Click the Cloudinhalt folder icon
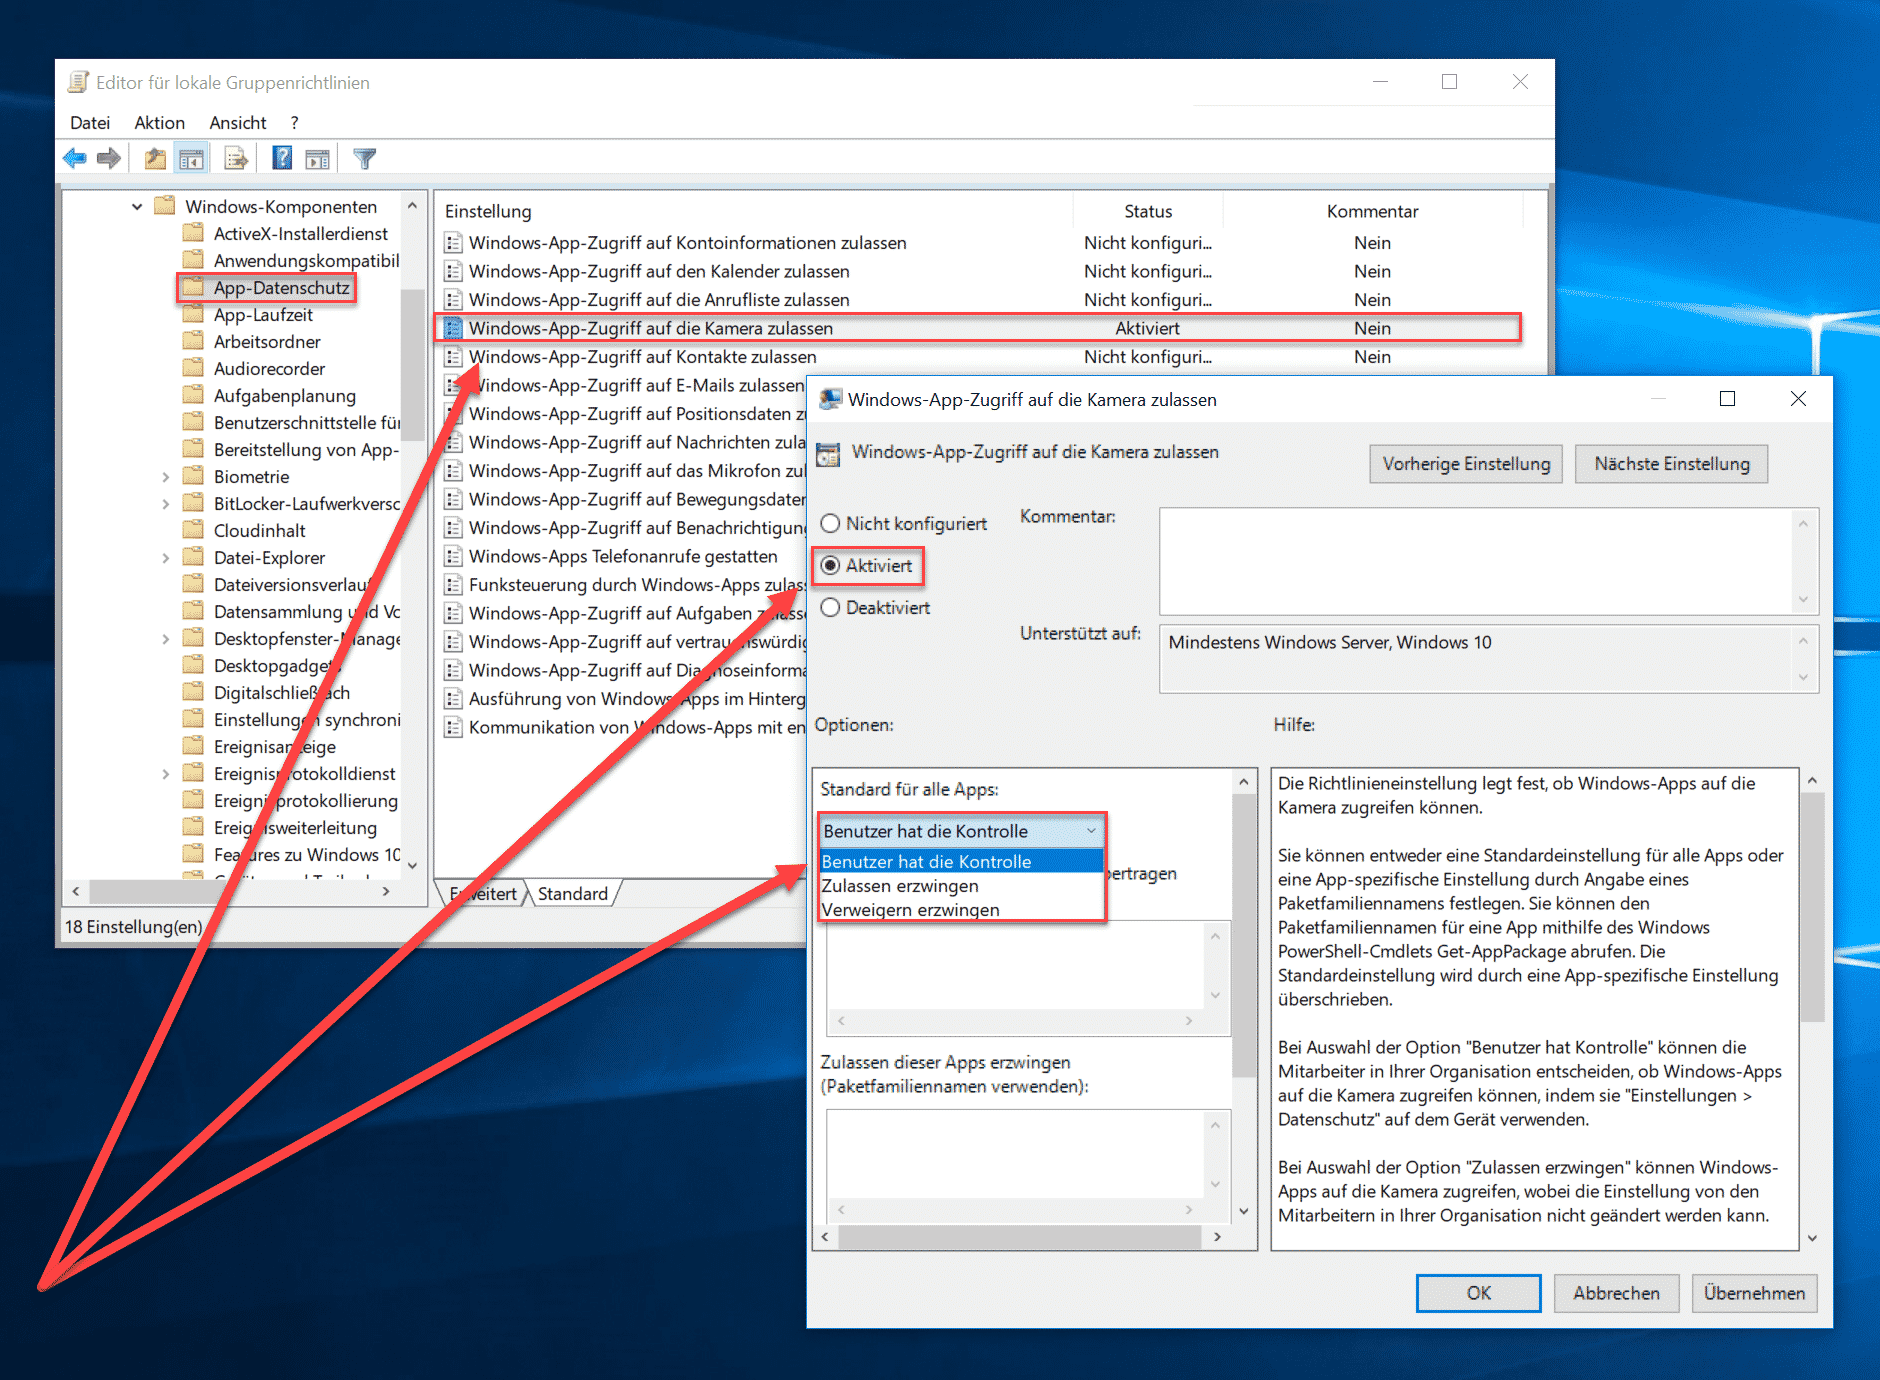1880x1380 pixels. pos(193,530)
